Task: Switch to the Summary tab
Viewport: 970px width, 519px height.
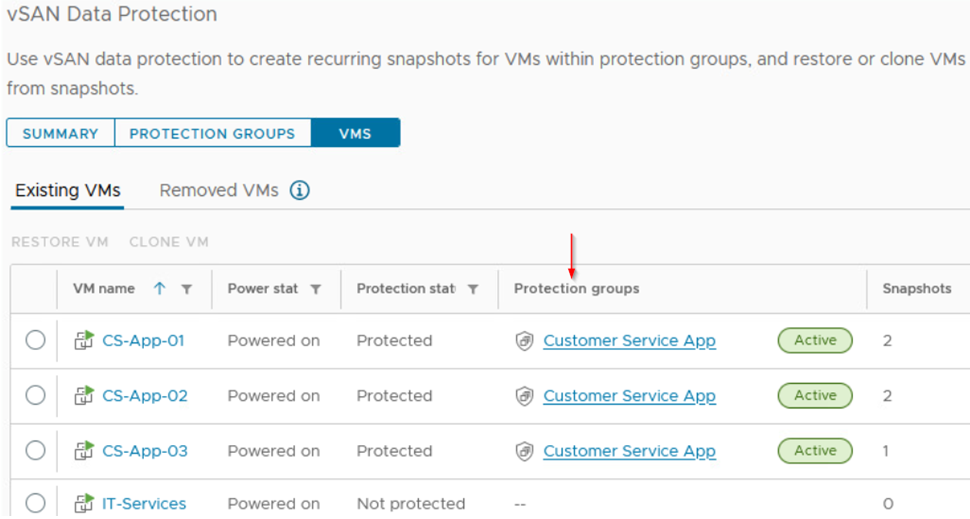Action: tap(61, 133)
